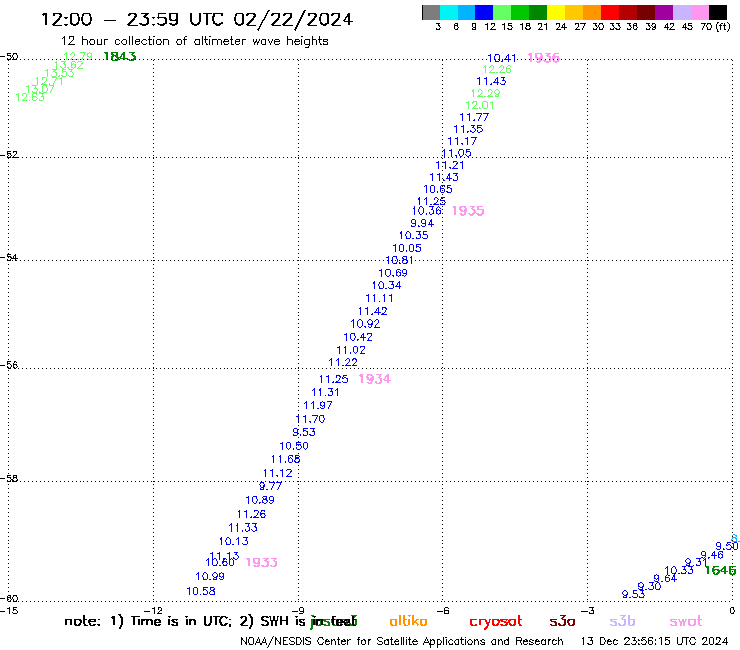The height and width of the screenshot is (650, 740).
Task: Click the wave height value '11.33'
Action: coord(243,528)
